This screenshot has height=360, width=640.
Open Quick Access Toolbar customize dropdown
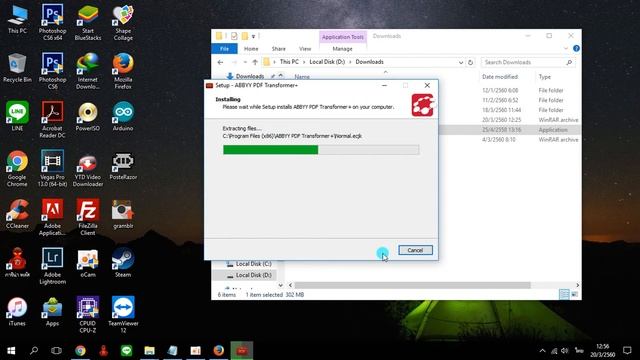pyautogui.click(x=253, y=37)
